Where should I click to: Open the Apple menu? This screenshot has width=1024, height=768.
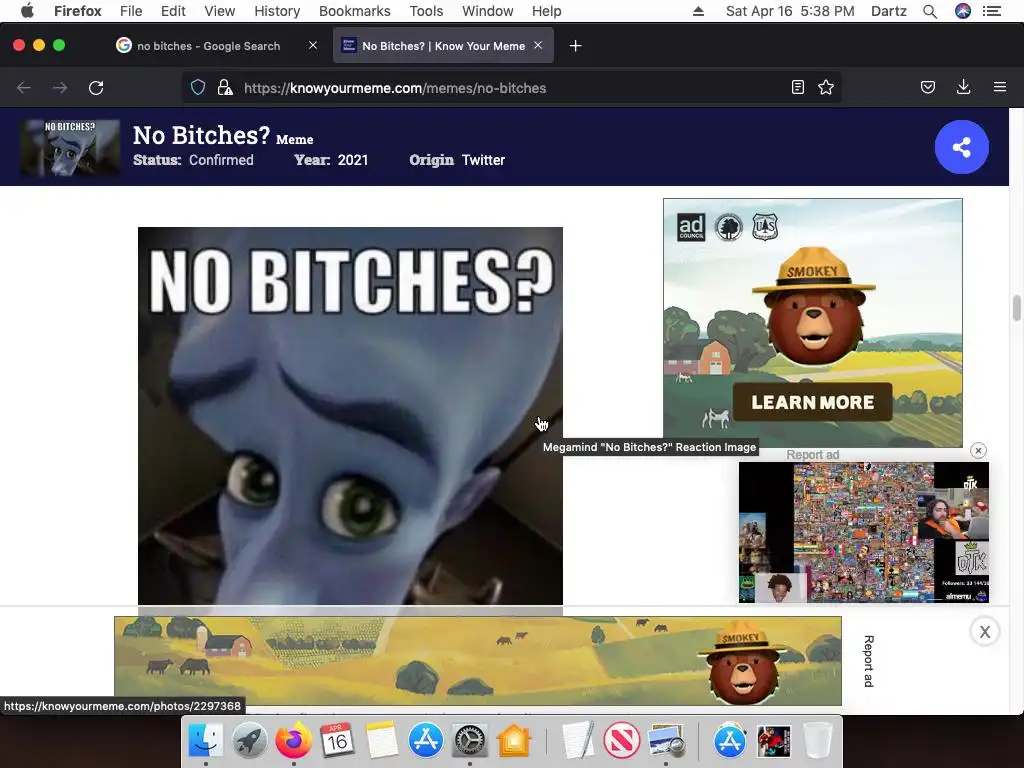27,11
